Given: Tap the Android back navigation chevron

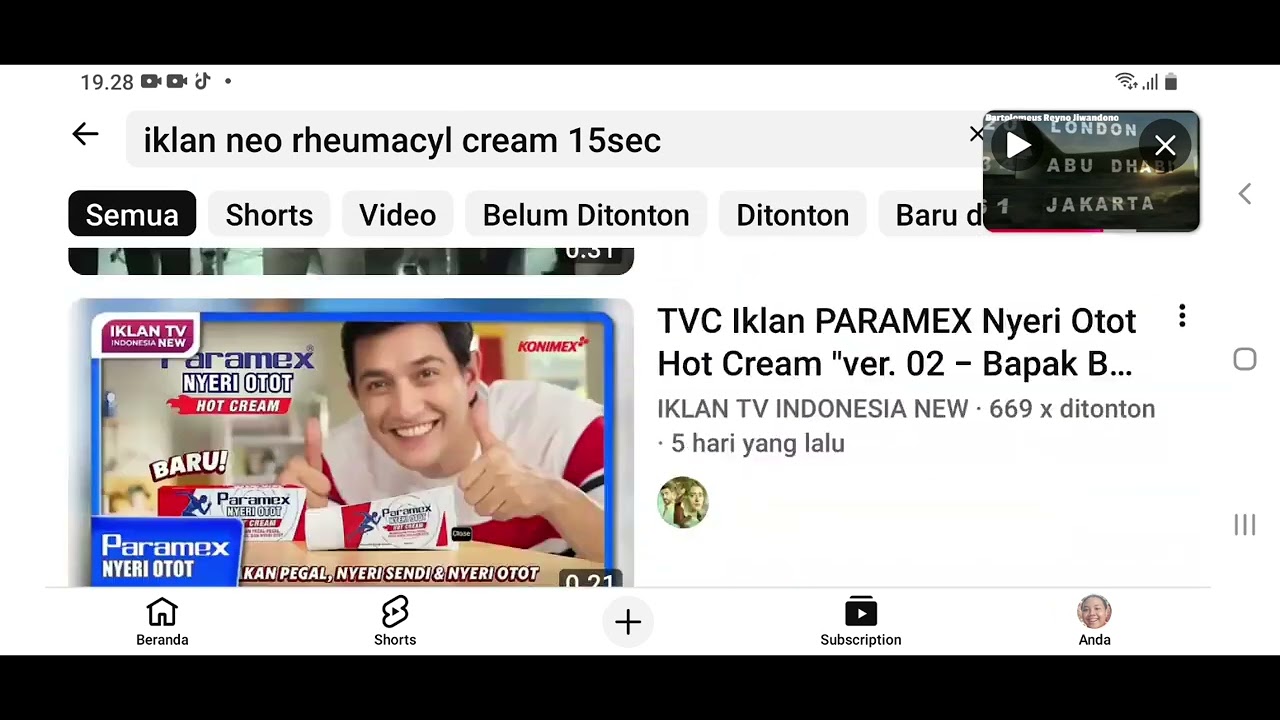Looking at the screenshot, I should point(1245,194).
